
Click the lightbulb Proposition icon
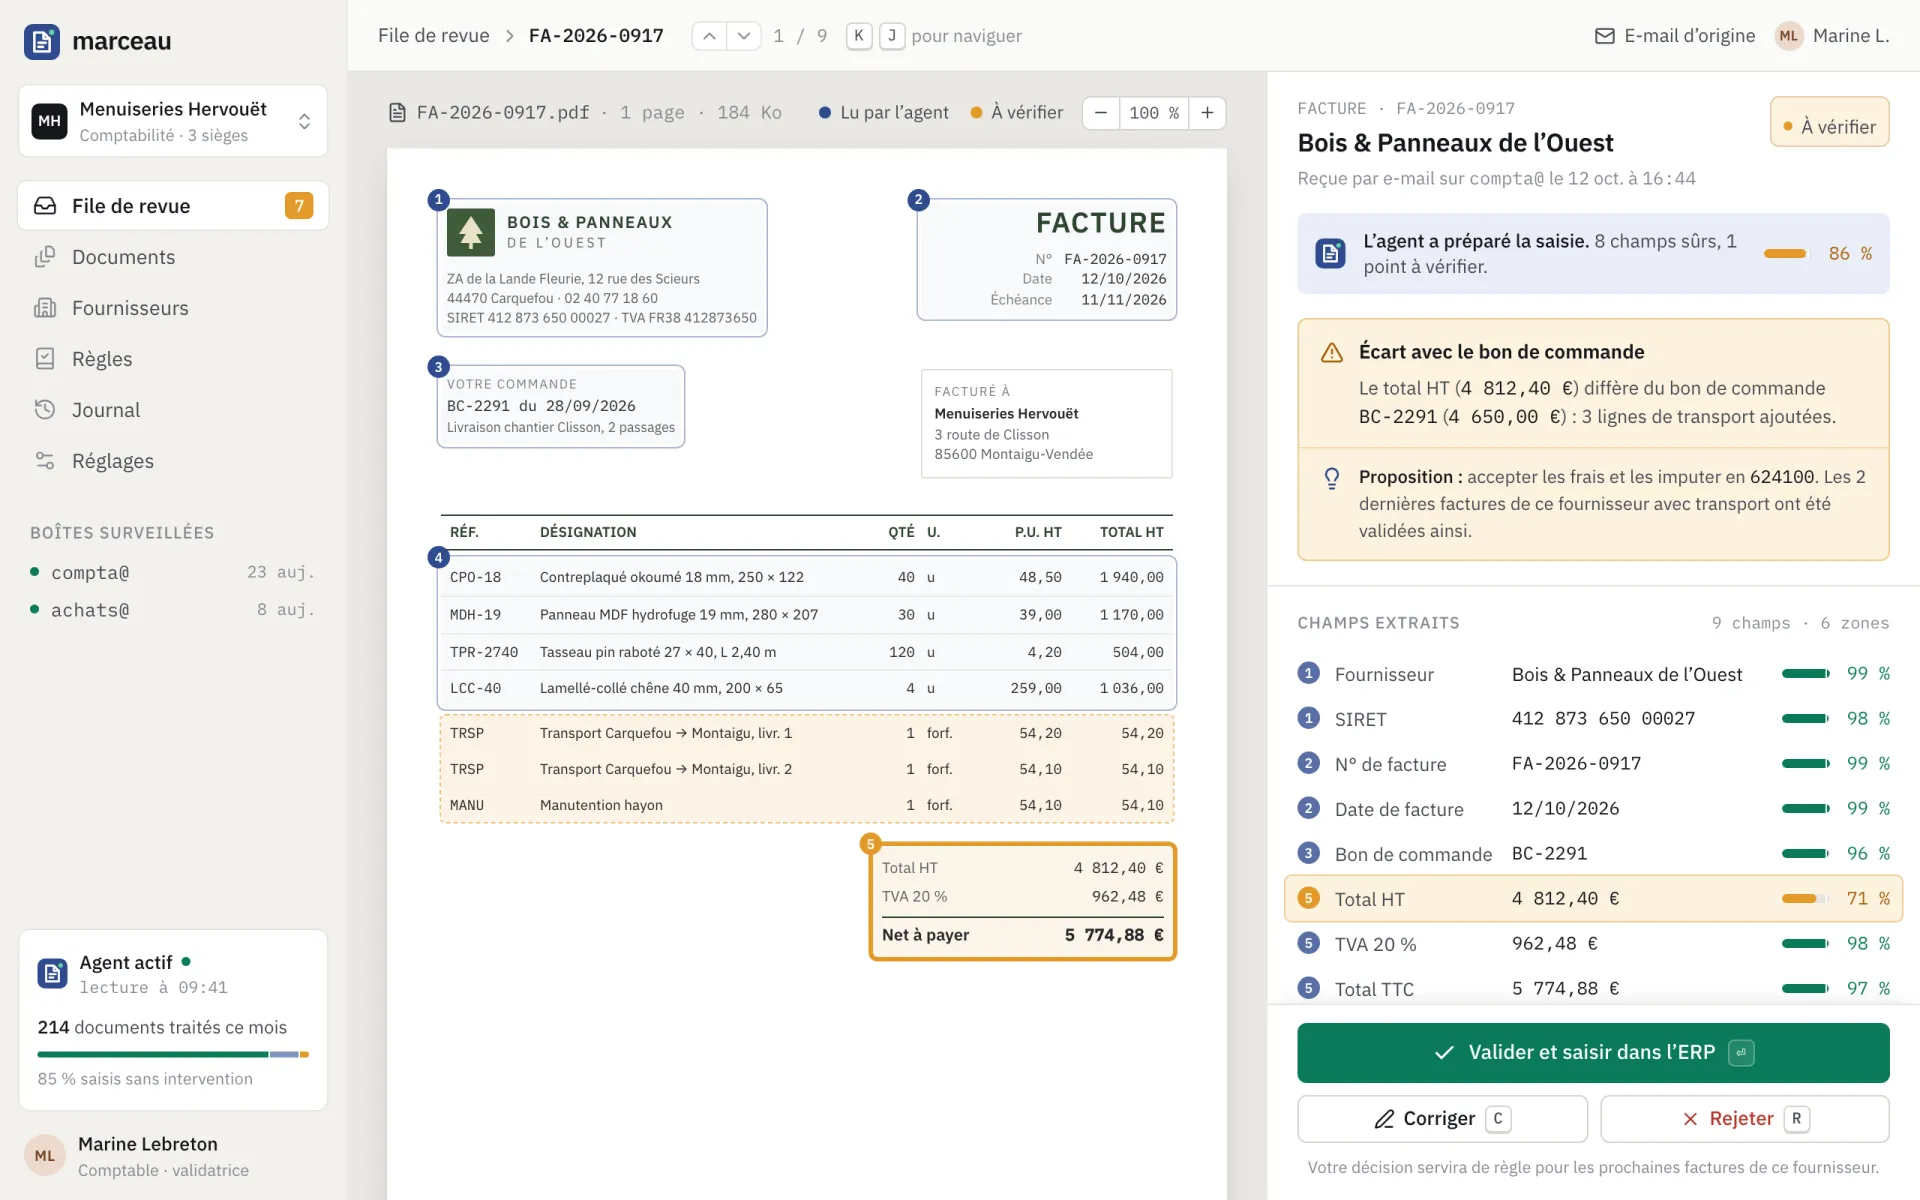(x=1332, y=478)
